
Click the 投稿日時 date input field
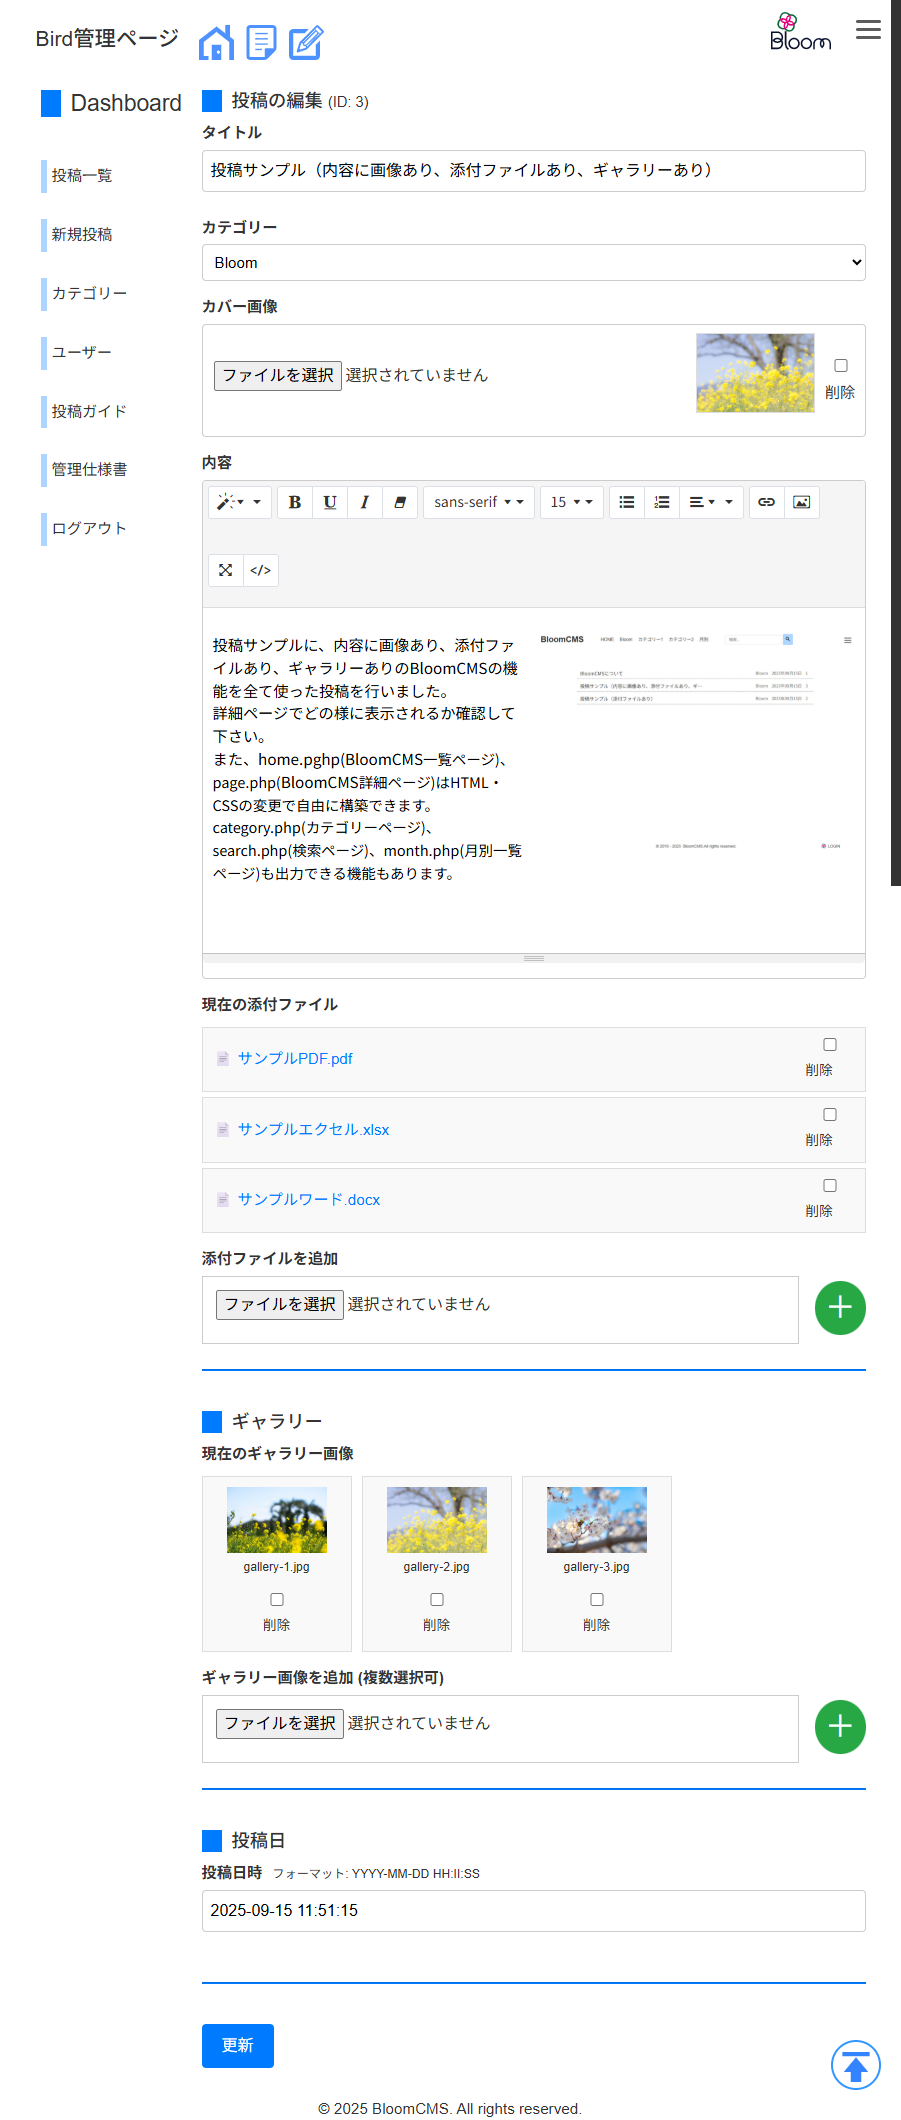pos(533,1911)
